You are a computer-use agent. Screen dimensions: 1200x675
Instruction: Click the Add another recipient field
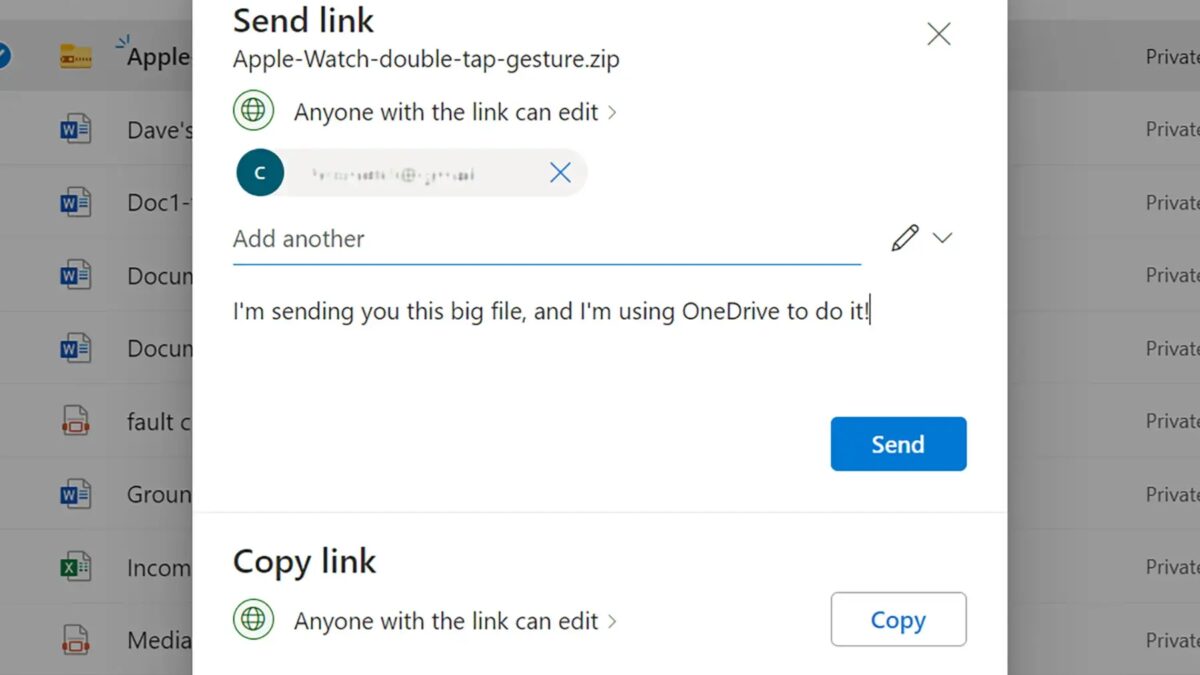(x=545, y=239)
